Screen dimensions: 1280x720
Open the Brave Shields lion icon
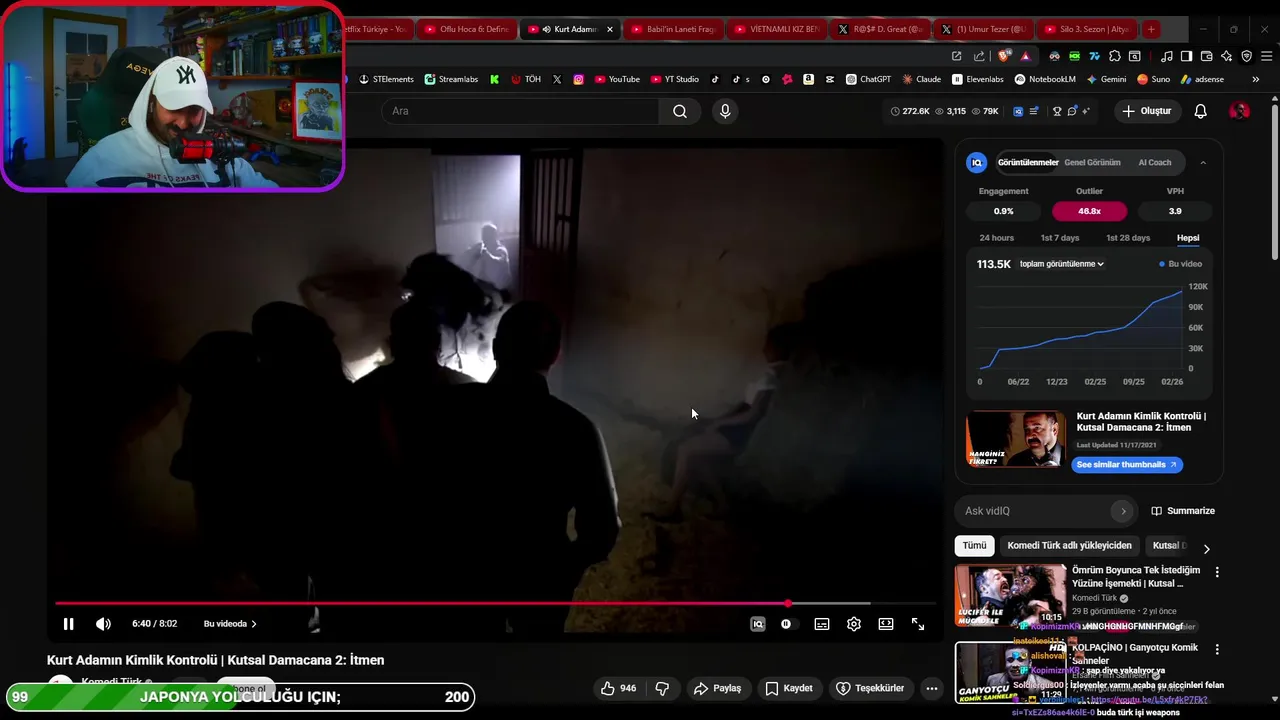pyautogui.click(x=1005, y=56)
